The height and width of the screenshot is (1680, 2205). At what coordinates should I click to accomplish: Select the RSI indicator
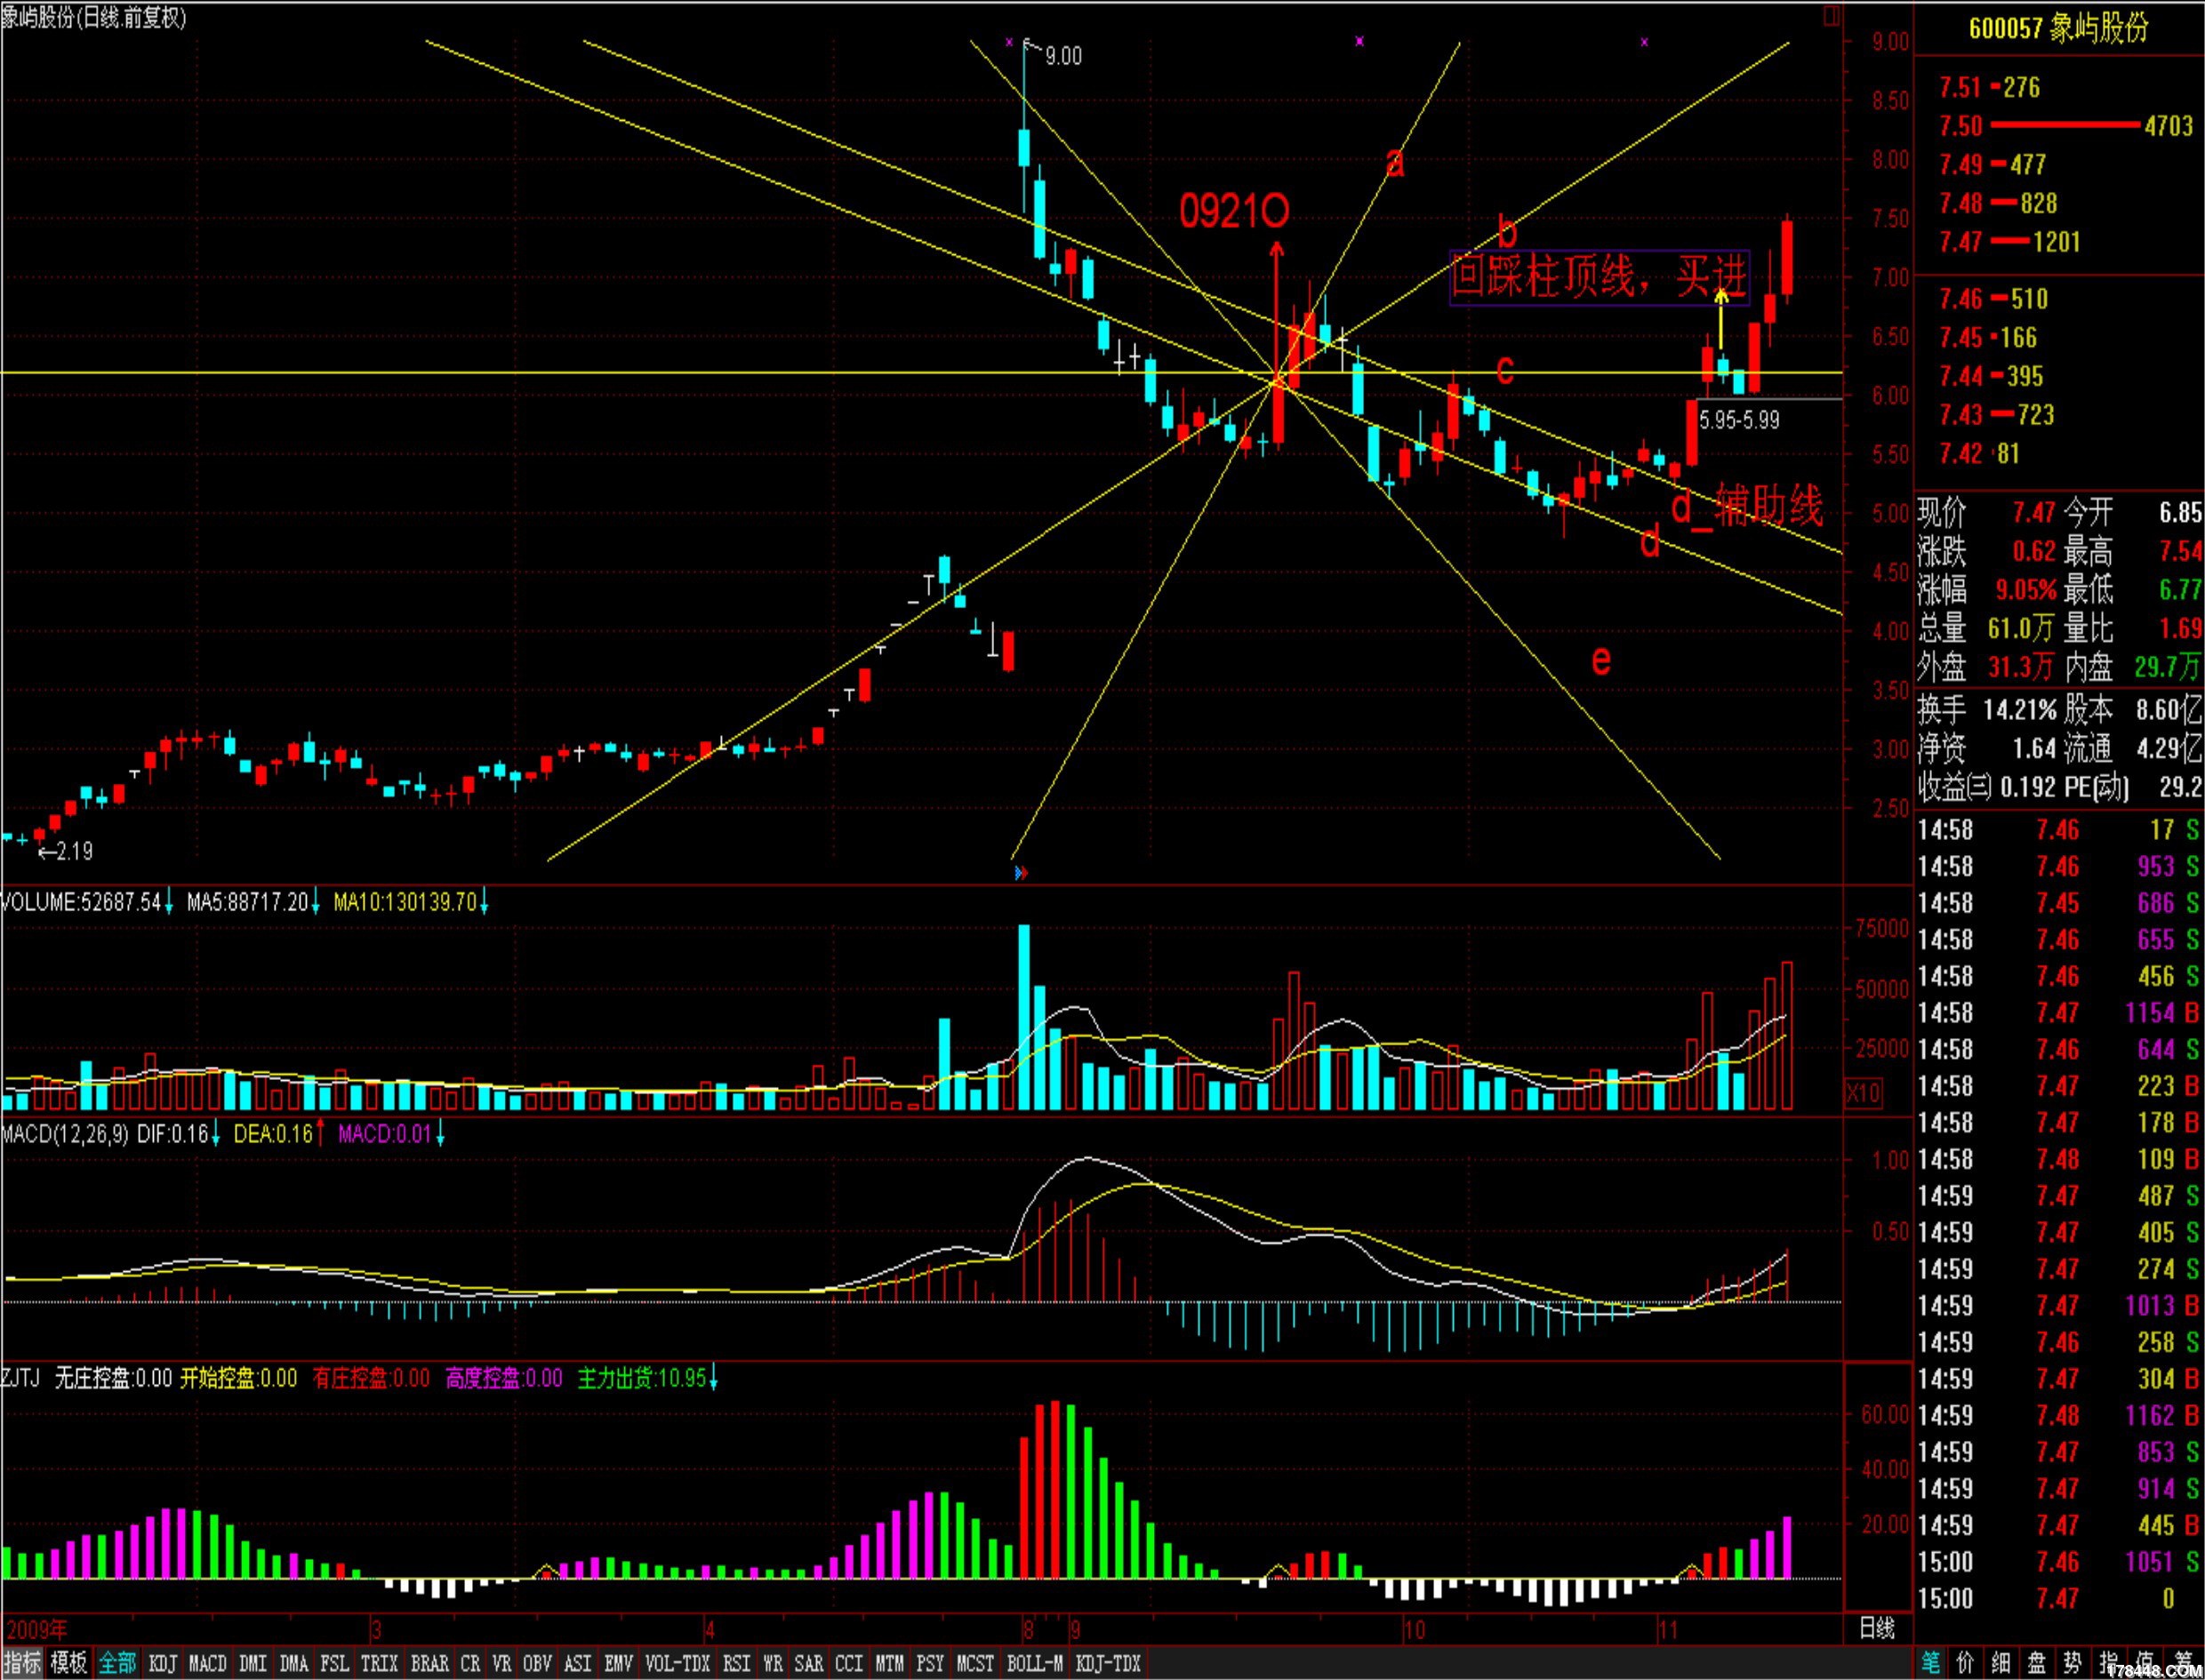point(737,1664)
